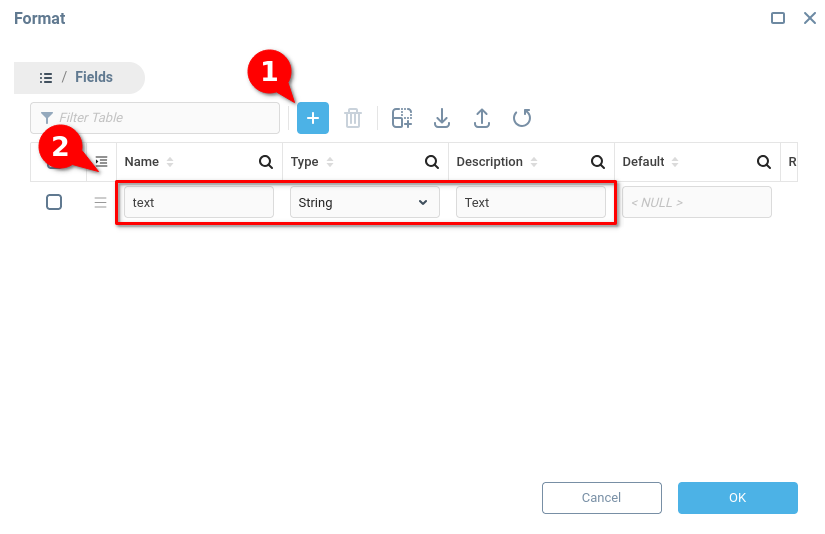825x534 pixels.
Task: Search in the Type column
Action: [x=431, y=162]
